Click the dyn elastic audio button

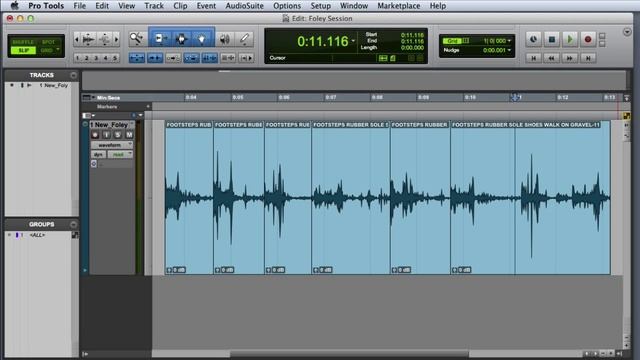click(98, 154)
